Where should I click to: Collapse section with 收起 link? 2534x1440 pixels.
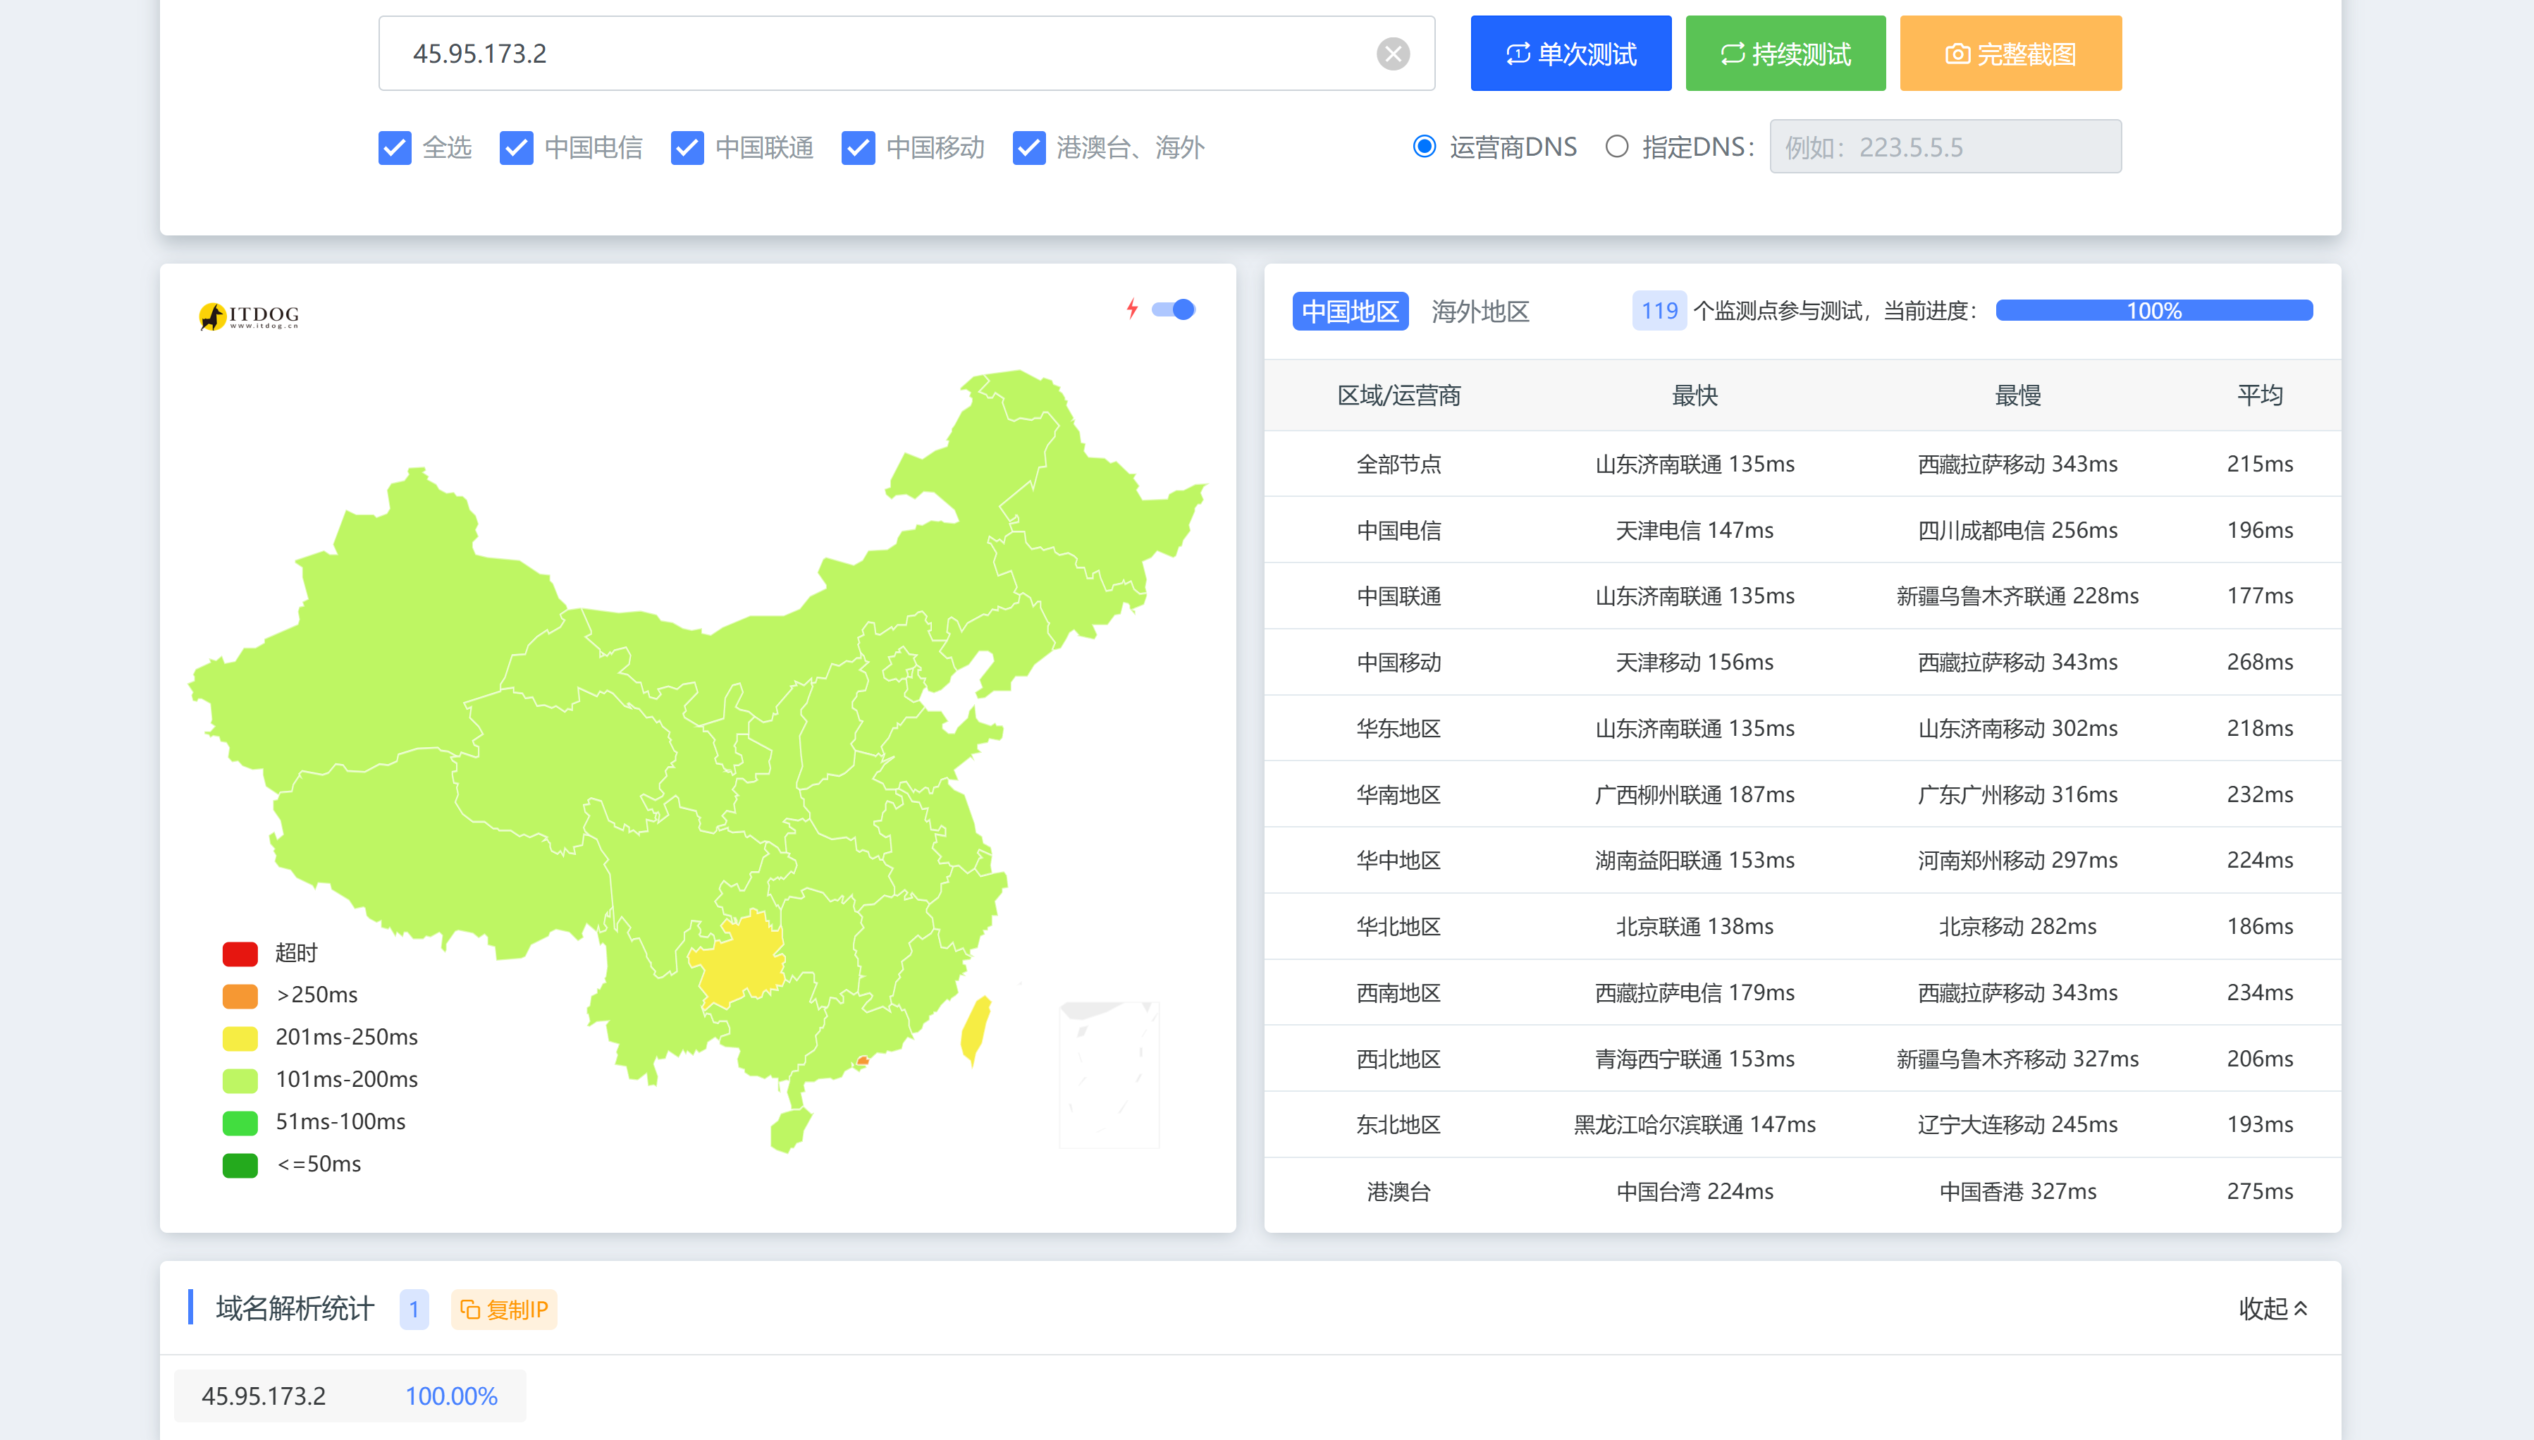click(2272, 1308)
